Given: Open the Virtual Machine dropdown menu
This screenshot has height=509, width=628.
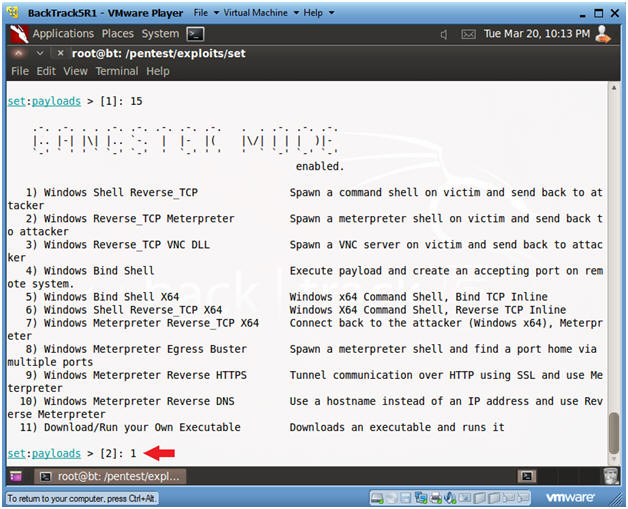Looking at the screenshot, I should (x=261, y=13).
